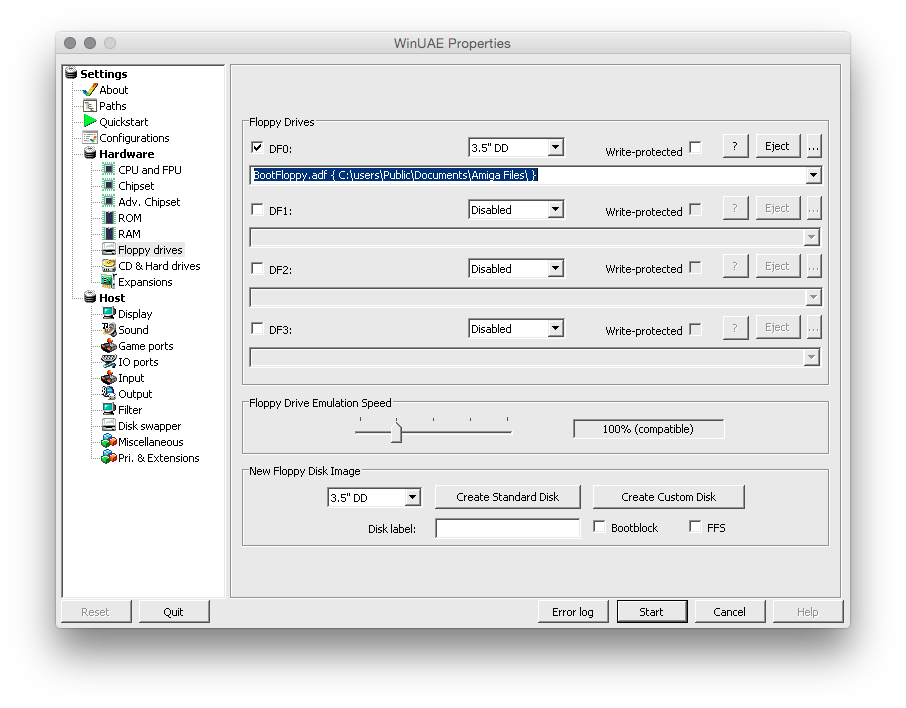
Task: Click the Display monitor icon
Action: 108,313
